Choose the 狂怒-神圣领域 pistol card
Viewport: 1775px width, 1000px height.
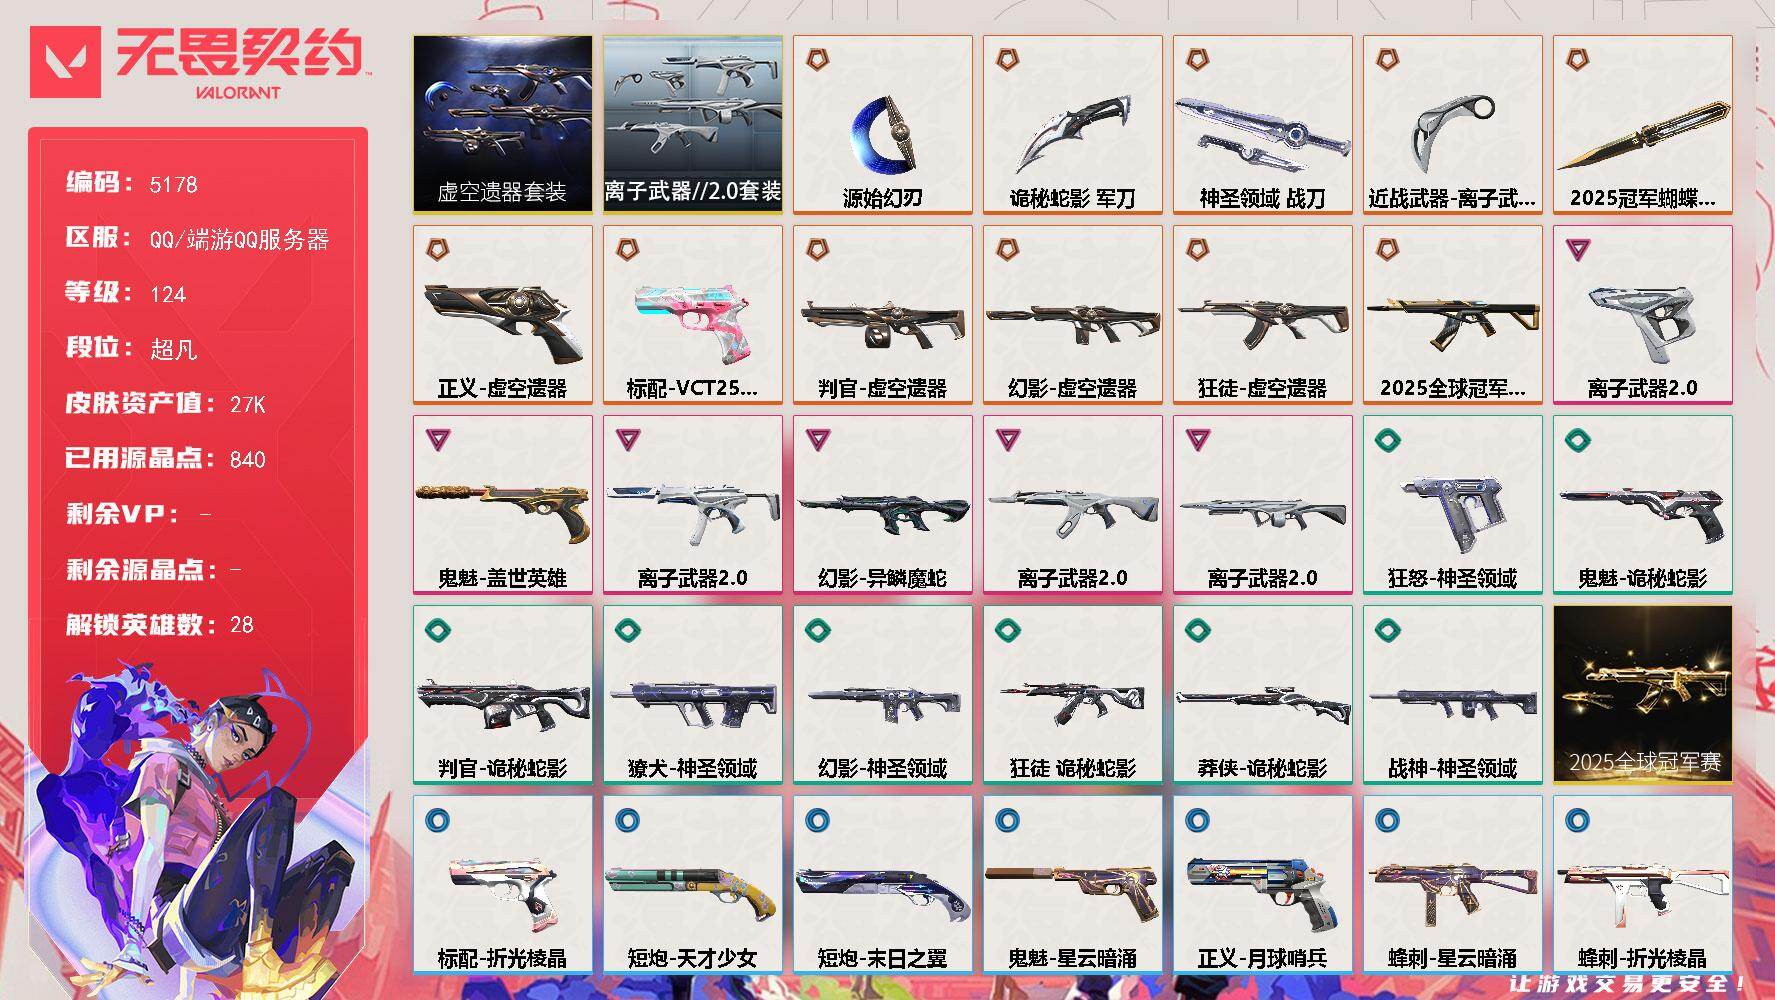(x=1452, y=505)
